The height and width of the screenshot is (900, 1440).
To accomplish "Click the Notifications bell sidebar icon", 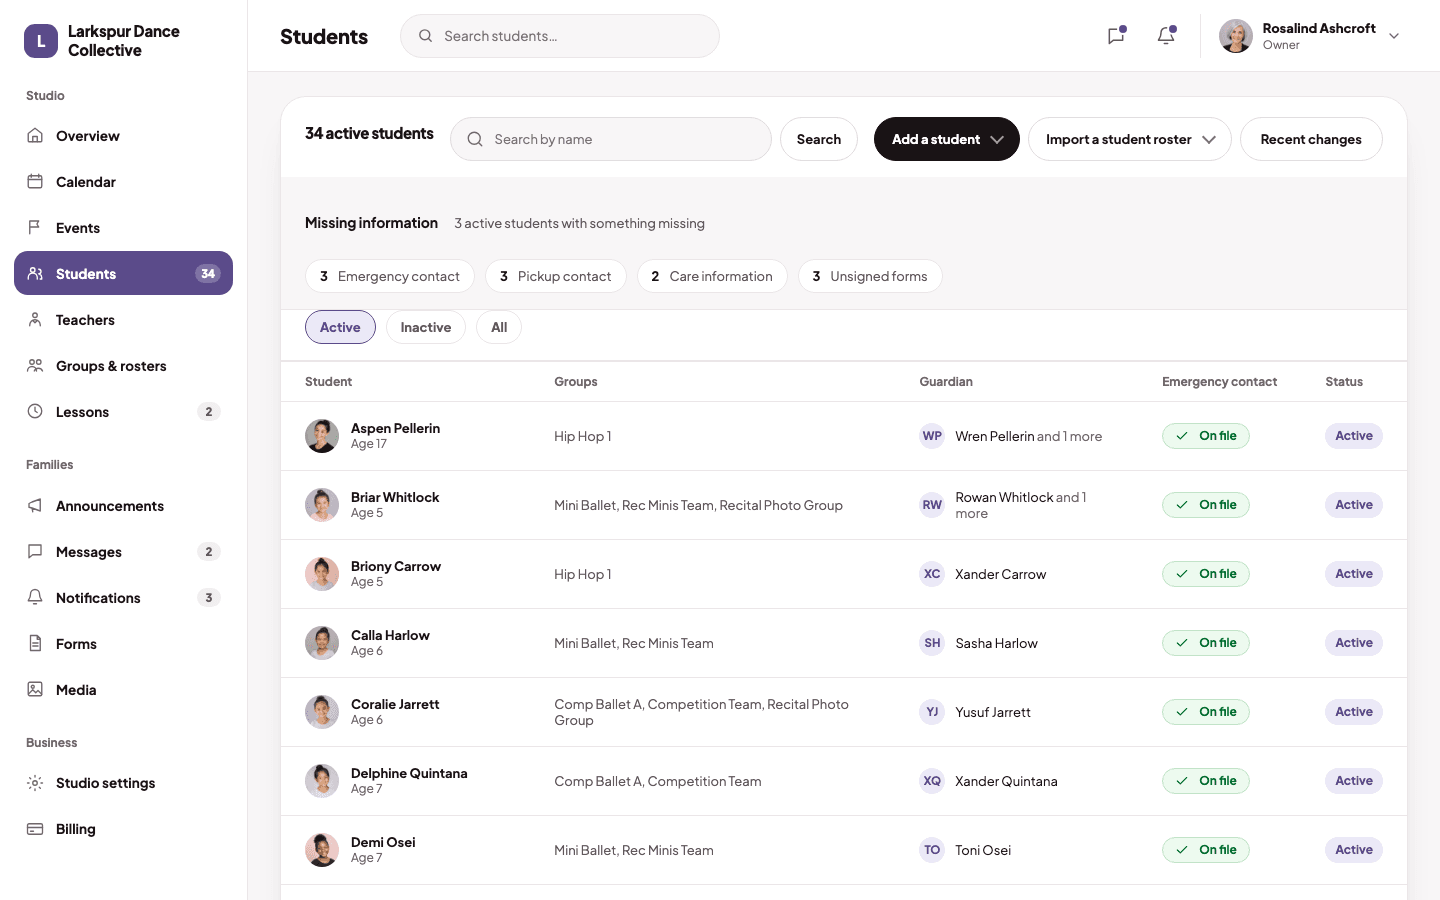I will click(35, 598).
